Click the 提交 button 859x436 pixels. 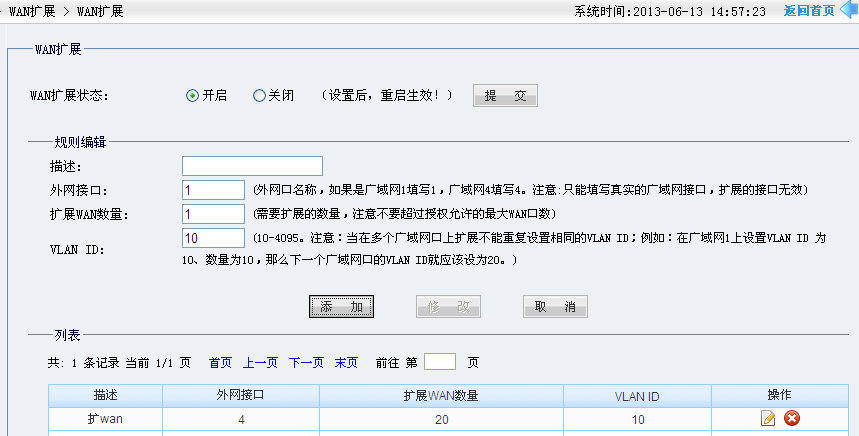[x=505, y=96]
